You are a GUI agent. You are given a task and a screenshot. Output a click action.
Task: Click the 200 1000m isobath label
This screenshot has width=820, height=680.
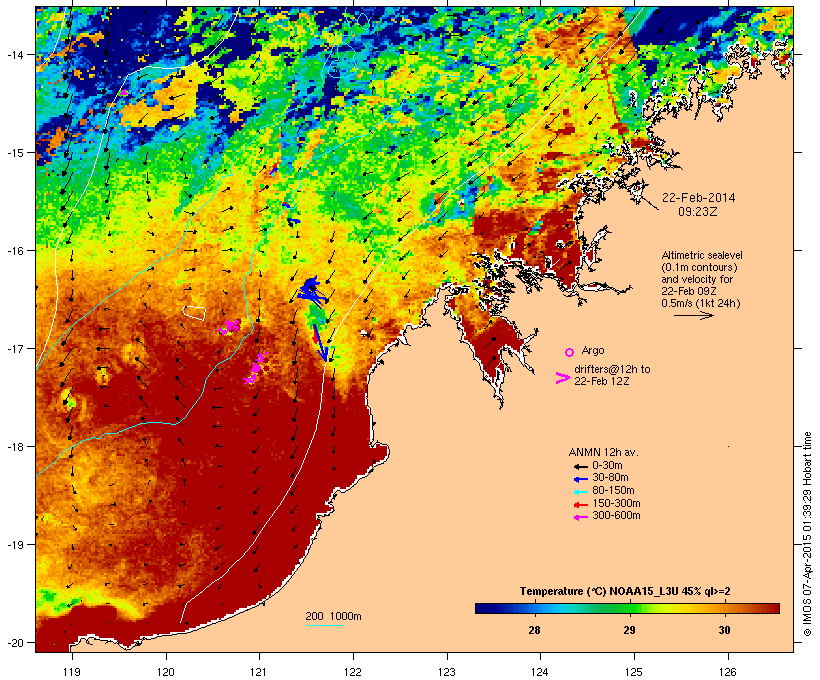[x=333, y=616]
